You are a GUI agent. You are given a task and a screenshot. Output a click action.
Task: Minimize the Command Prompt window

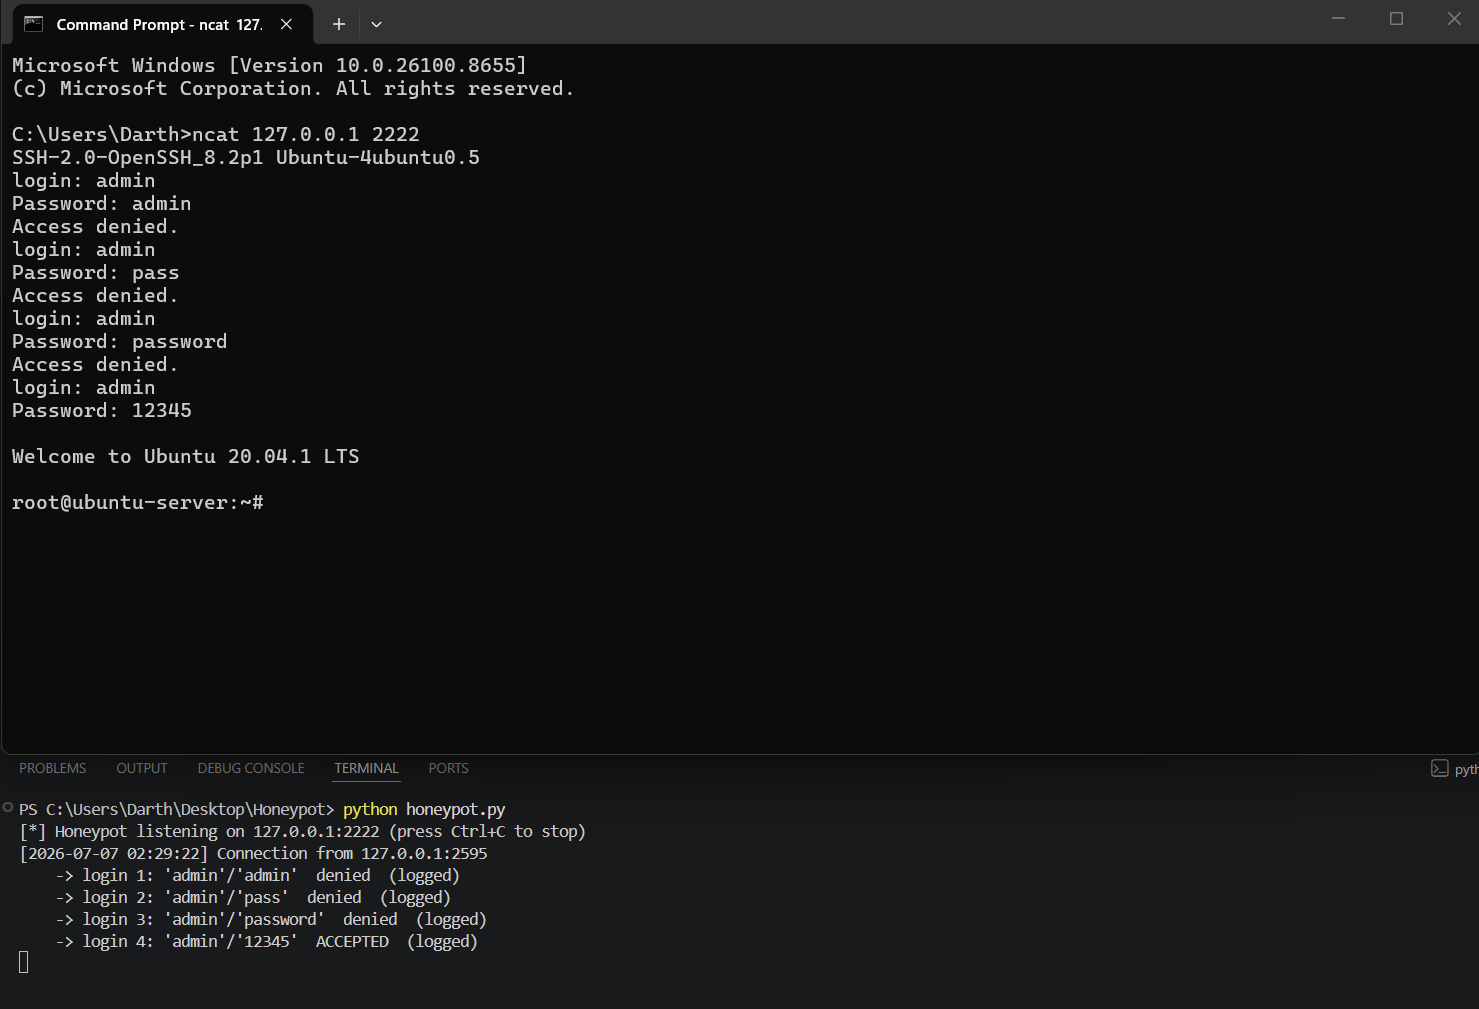[1338, 19]
